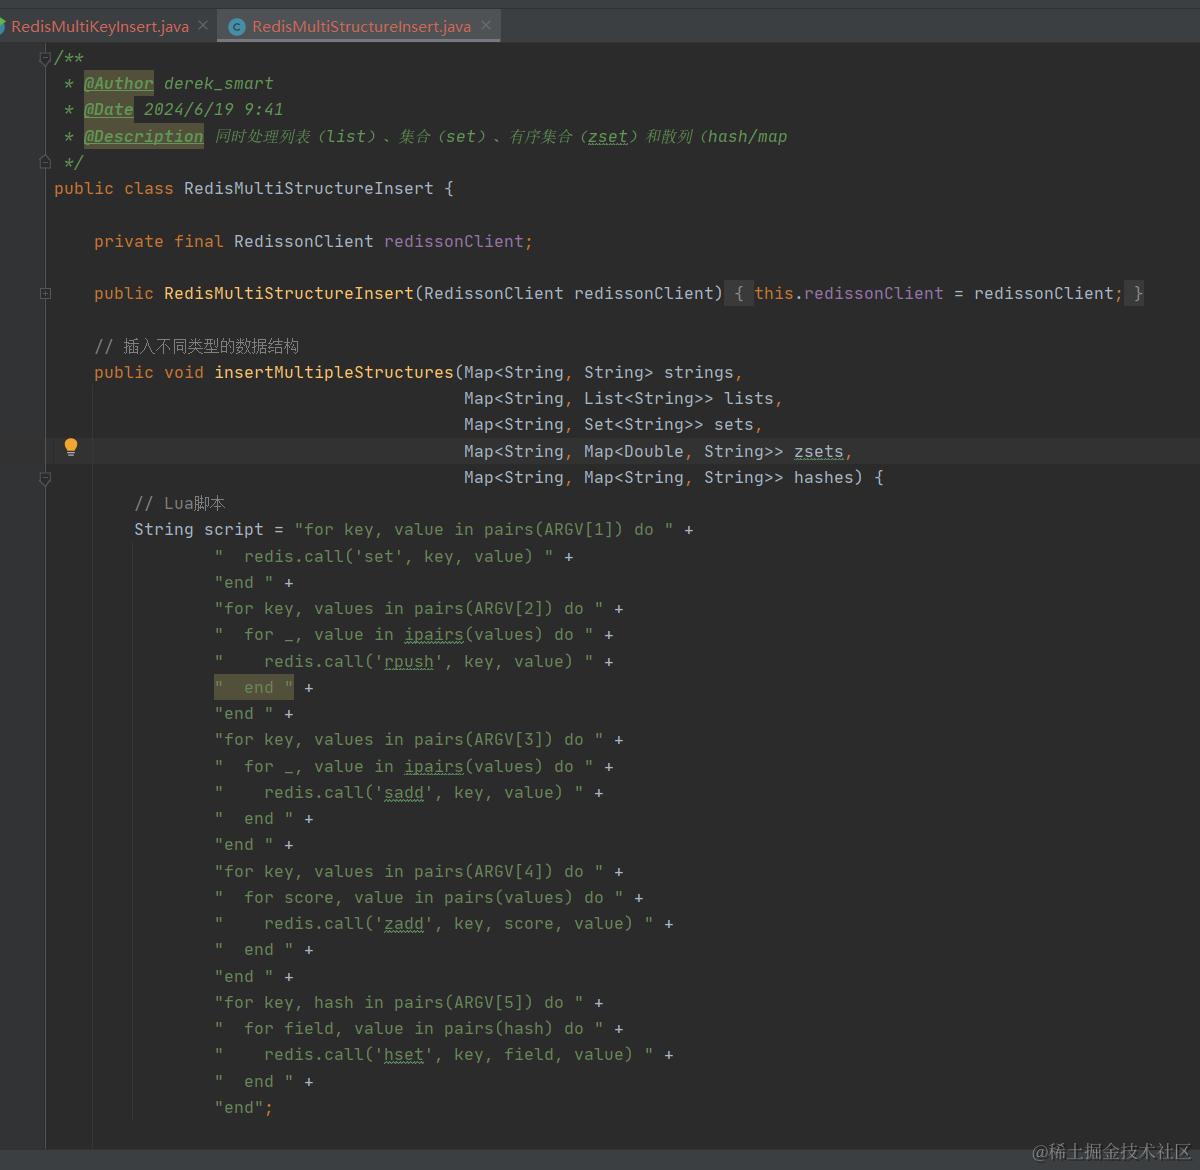
Task: Click the @Author Javadoc tag
Action: pyautogui.click(x=119, y=83)
